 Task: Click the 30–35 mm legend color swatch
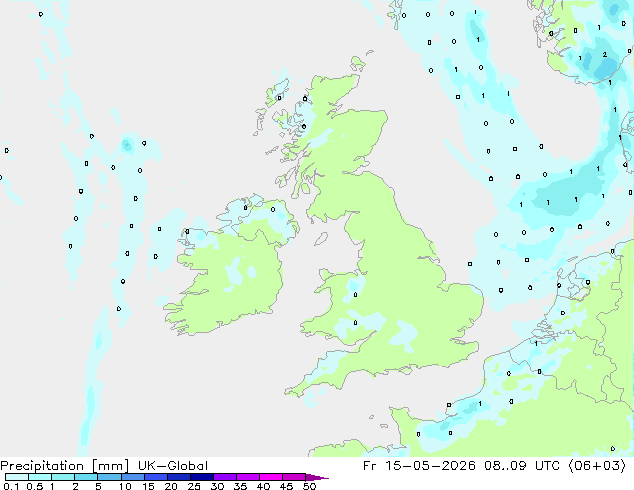[x=224, y=477]
